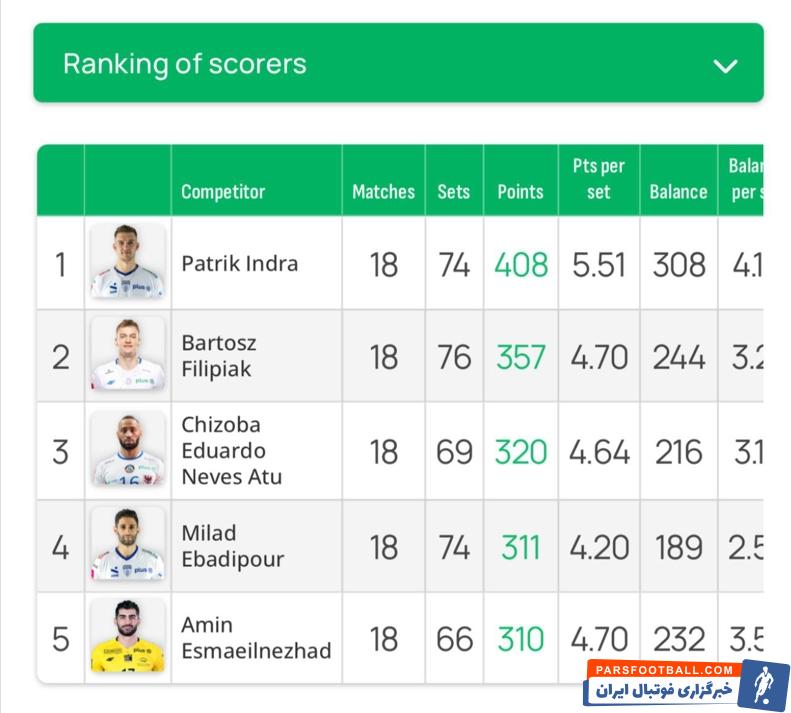Click Chizoba's 320 points value
This screenshot has width=791, height=713.
click(521, 452)
